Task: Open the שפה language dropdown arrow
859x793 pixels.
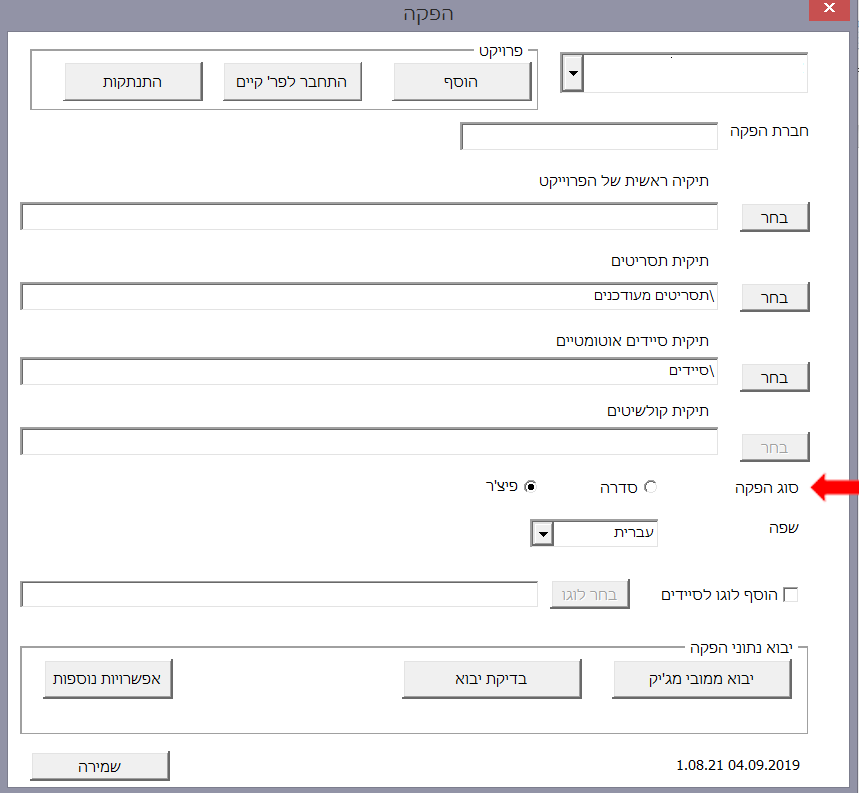Action: (542, 534)
